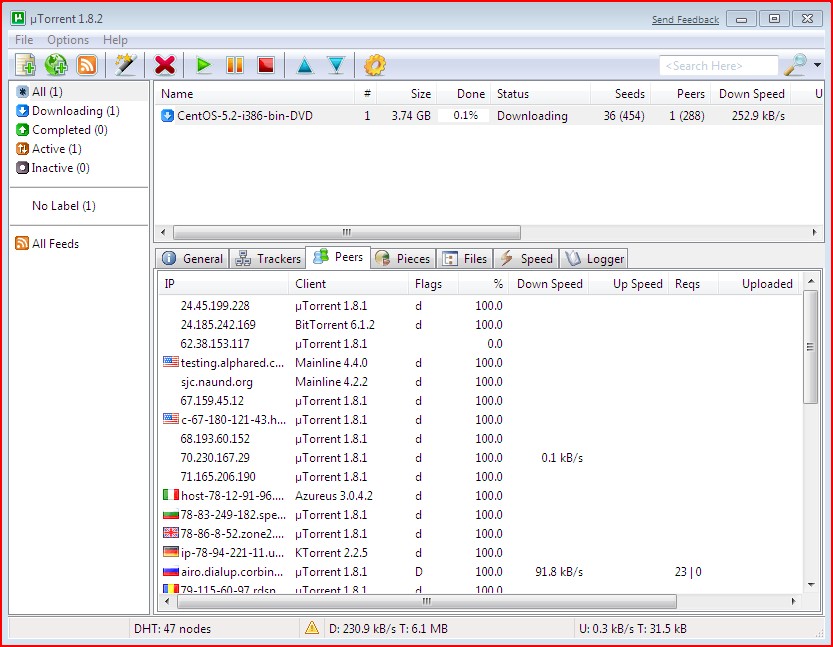Start the CentOS torrent with the green play icon

pos(204,64)
